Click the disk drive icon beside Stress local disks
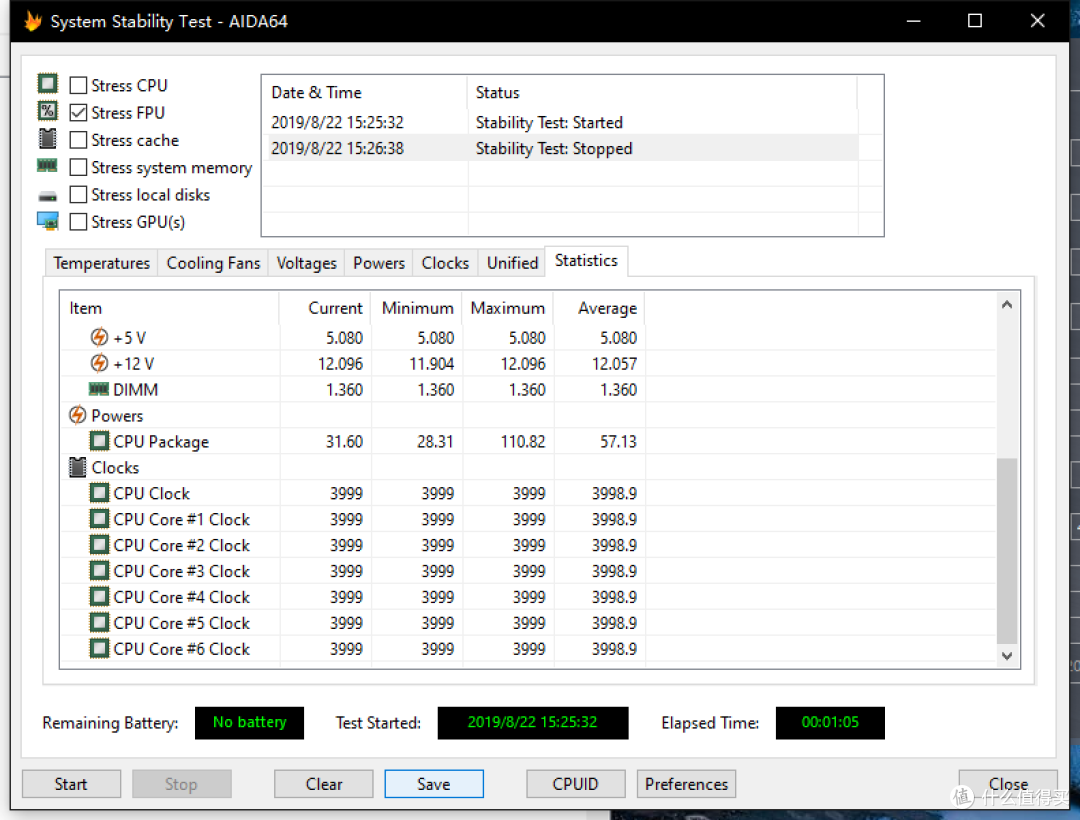 (48, 197)
